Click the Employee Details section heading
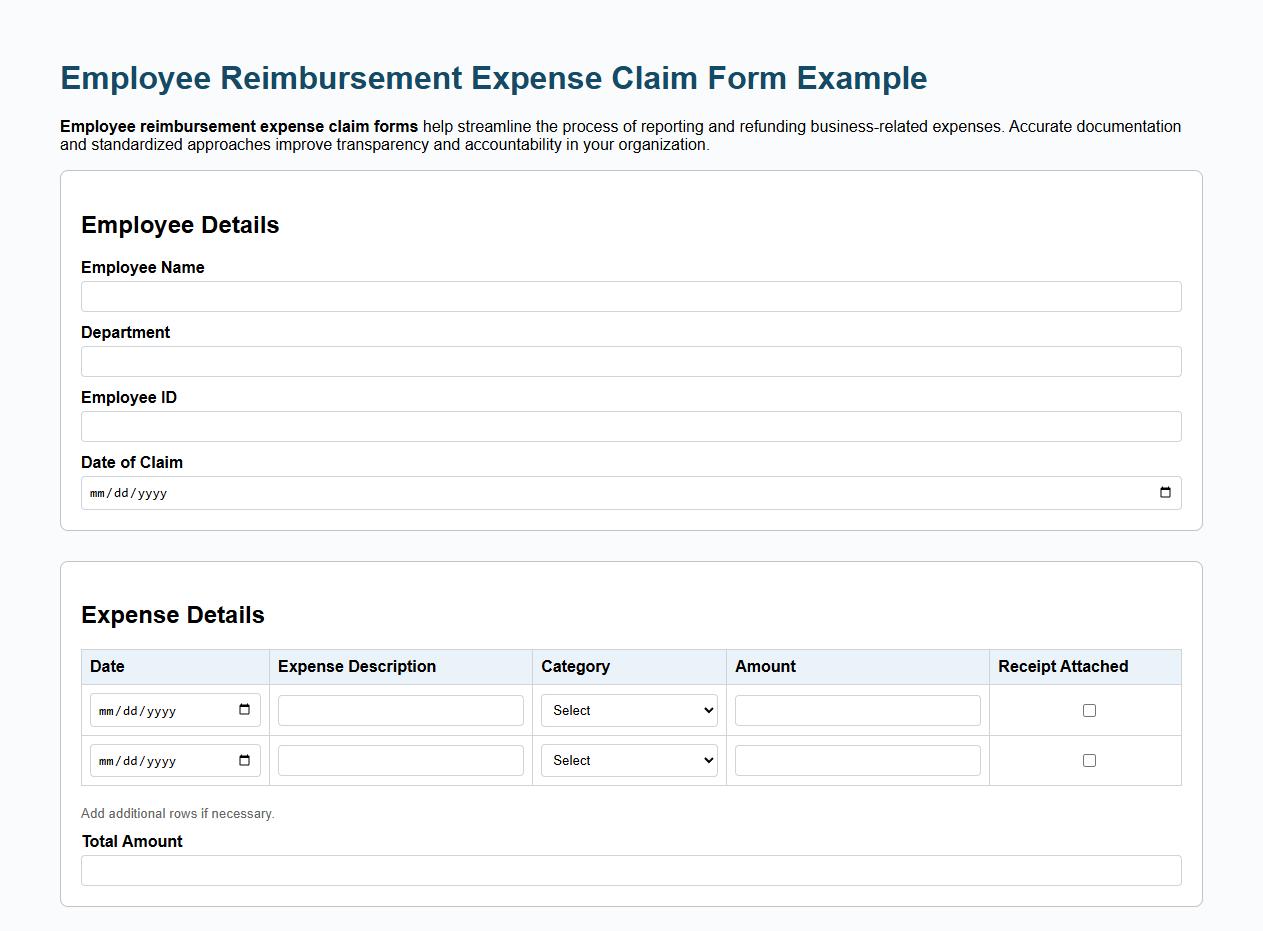 pyautogui.click(x=180, y=225)
